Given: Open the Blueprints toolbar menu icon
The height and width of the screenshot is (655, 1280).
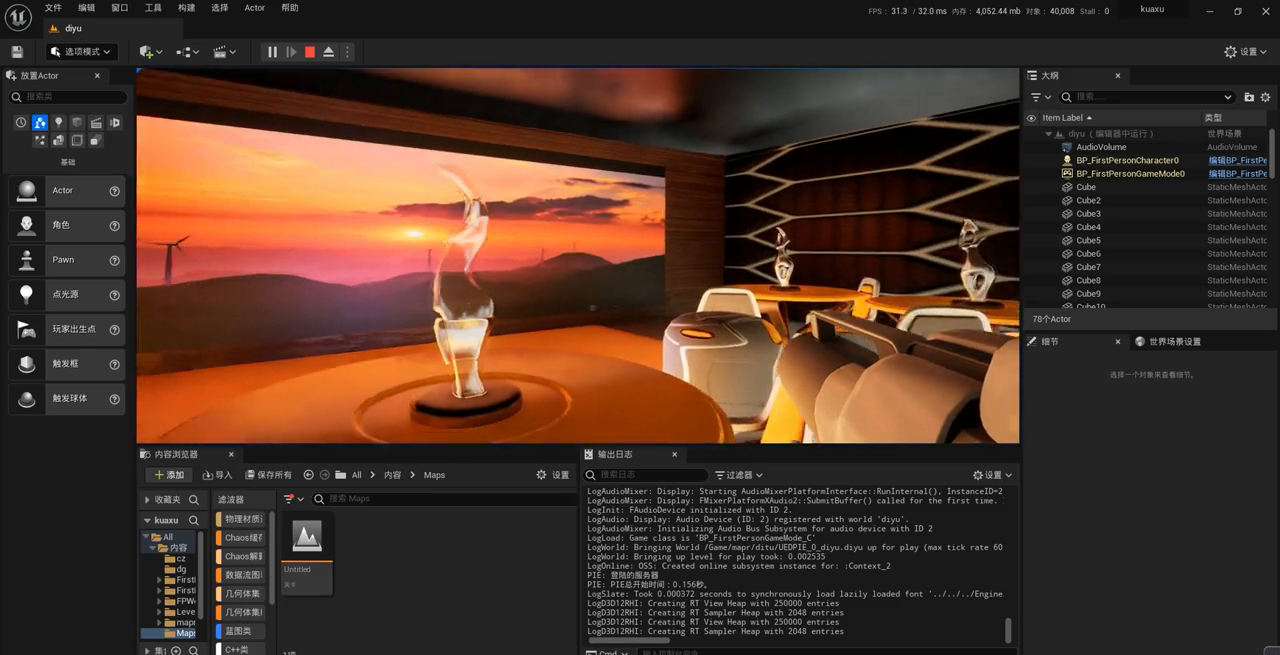Looking at the screenshot, I should [x=187, y=52].
